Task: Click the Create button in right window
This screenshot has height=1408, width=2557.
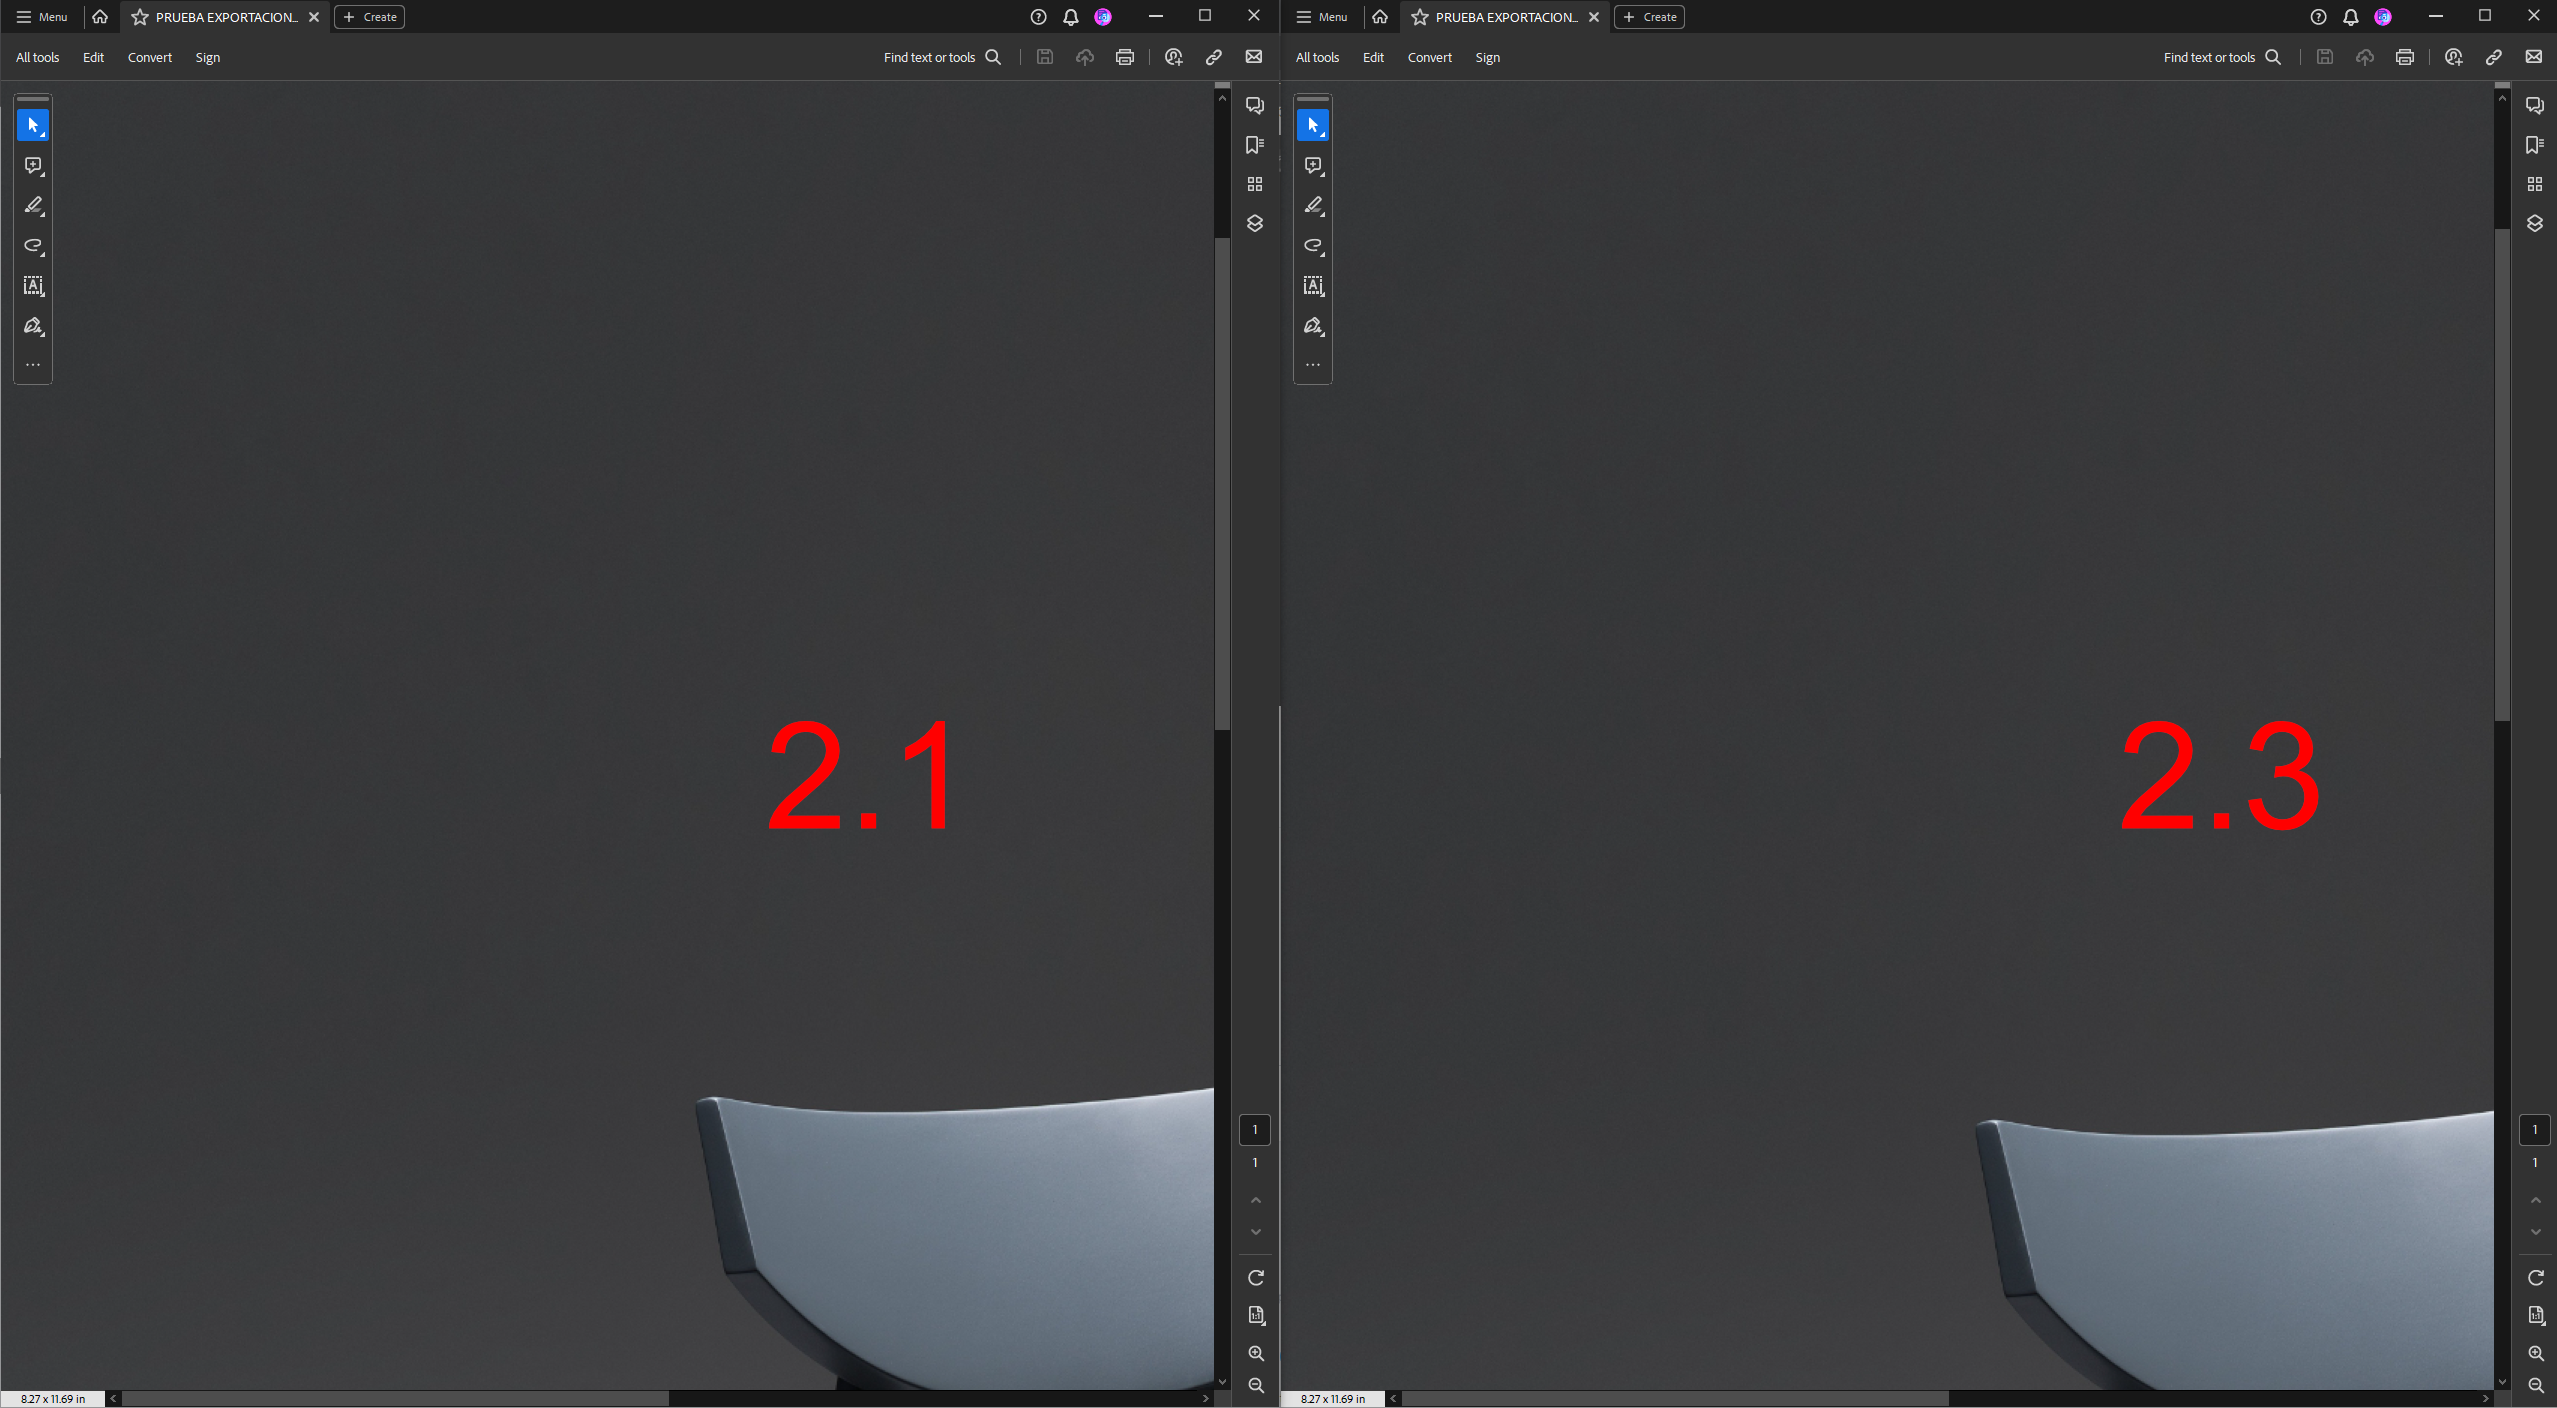Action: pyautogui.click(x=1650, y=17)
